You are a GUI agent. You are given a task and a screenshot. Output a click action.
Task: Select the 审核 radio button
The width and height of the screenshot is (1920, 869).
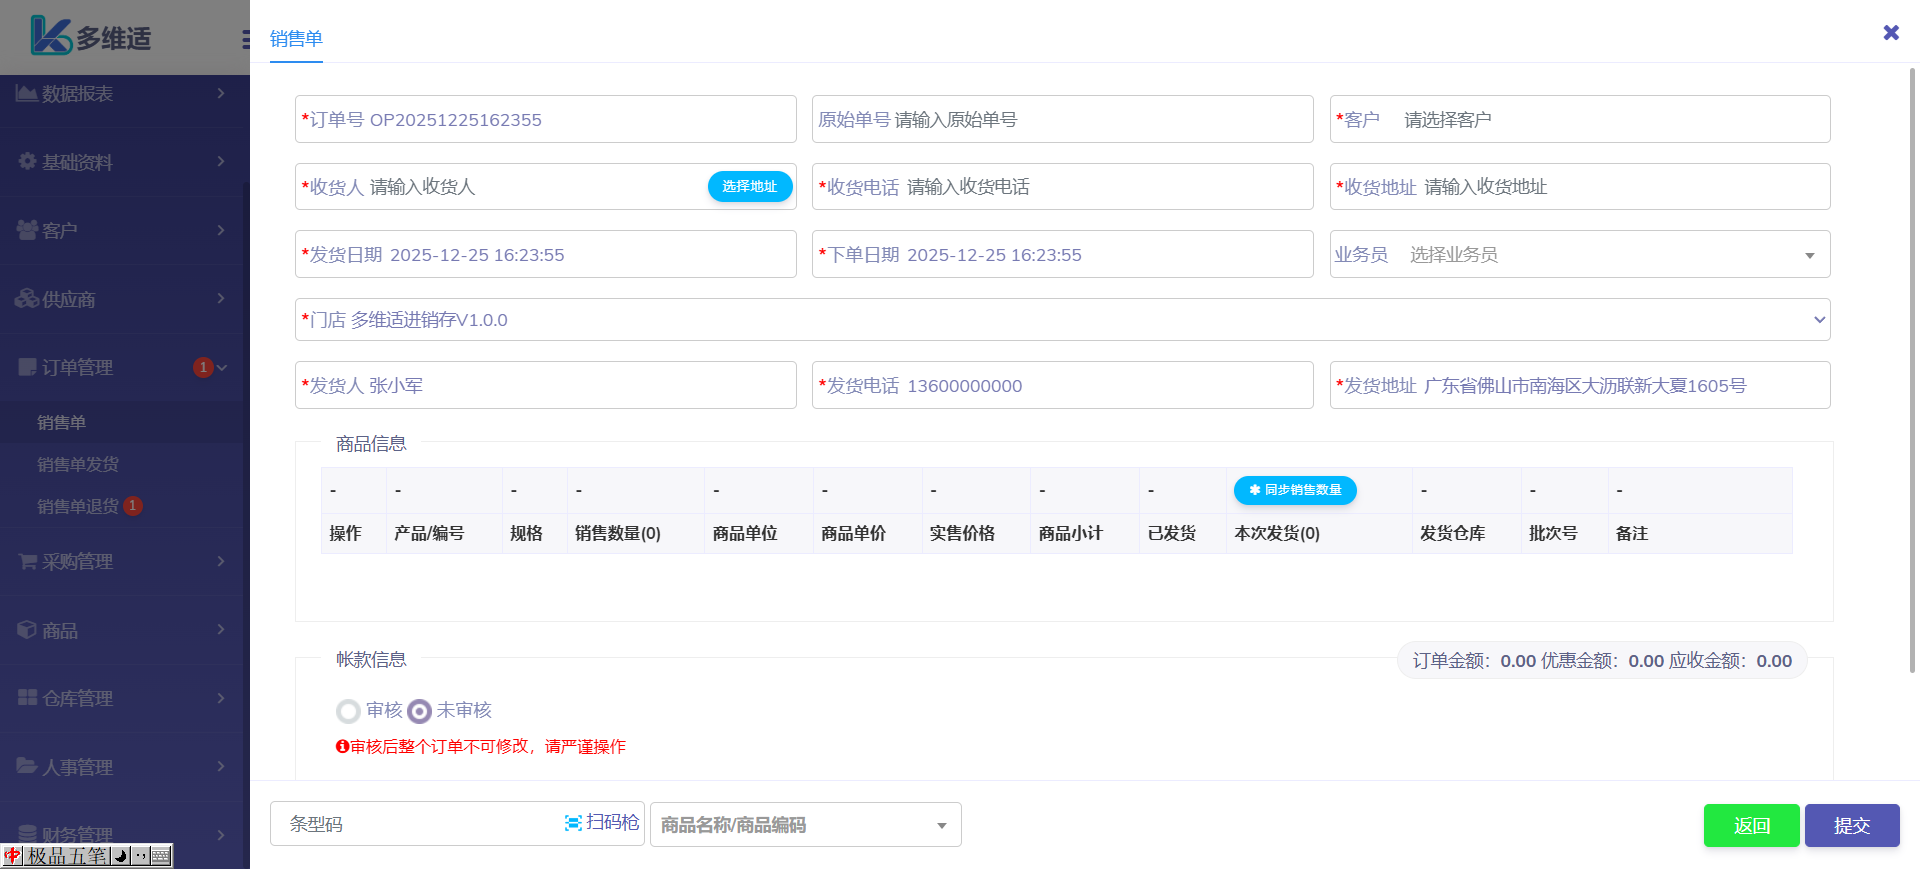[x=348, y=711]
